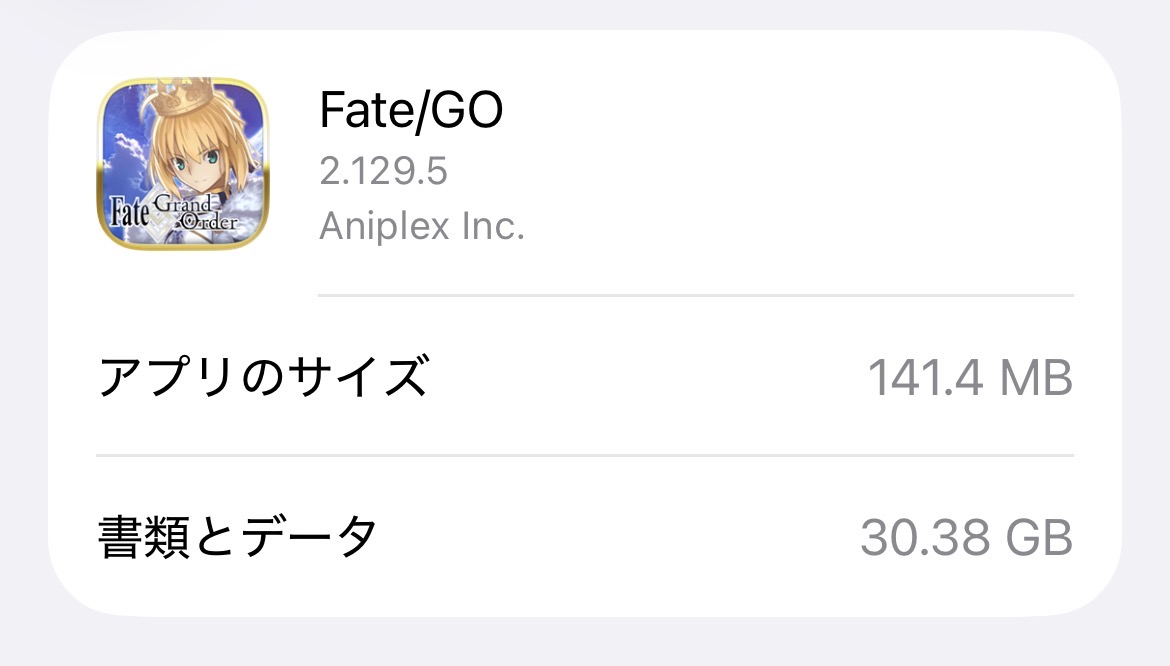This screenshot has height=666, width=1170.
Task: Click the divider line below Aniplex Inc.
Action: click(x=695, y=295)
